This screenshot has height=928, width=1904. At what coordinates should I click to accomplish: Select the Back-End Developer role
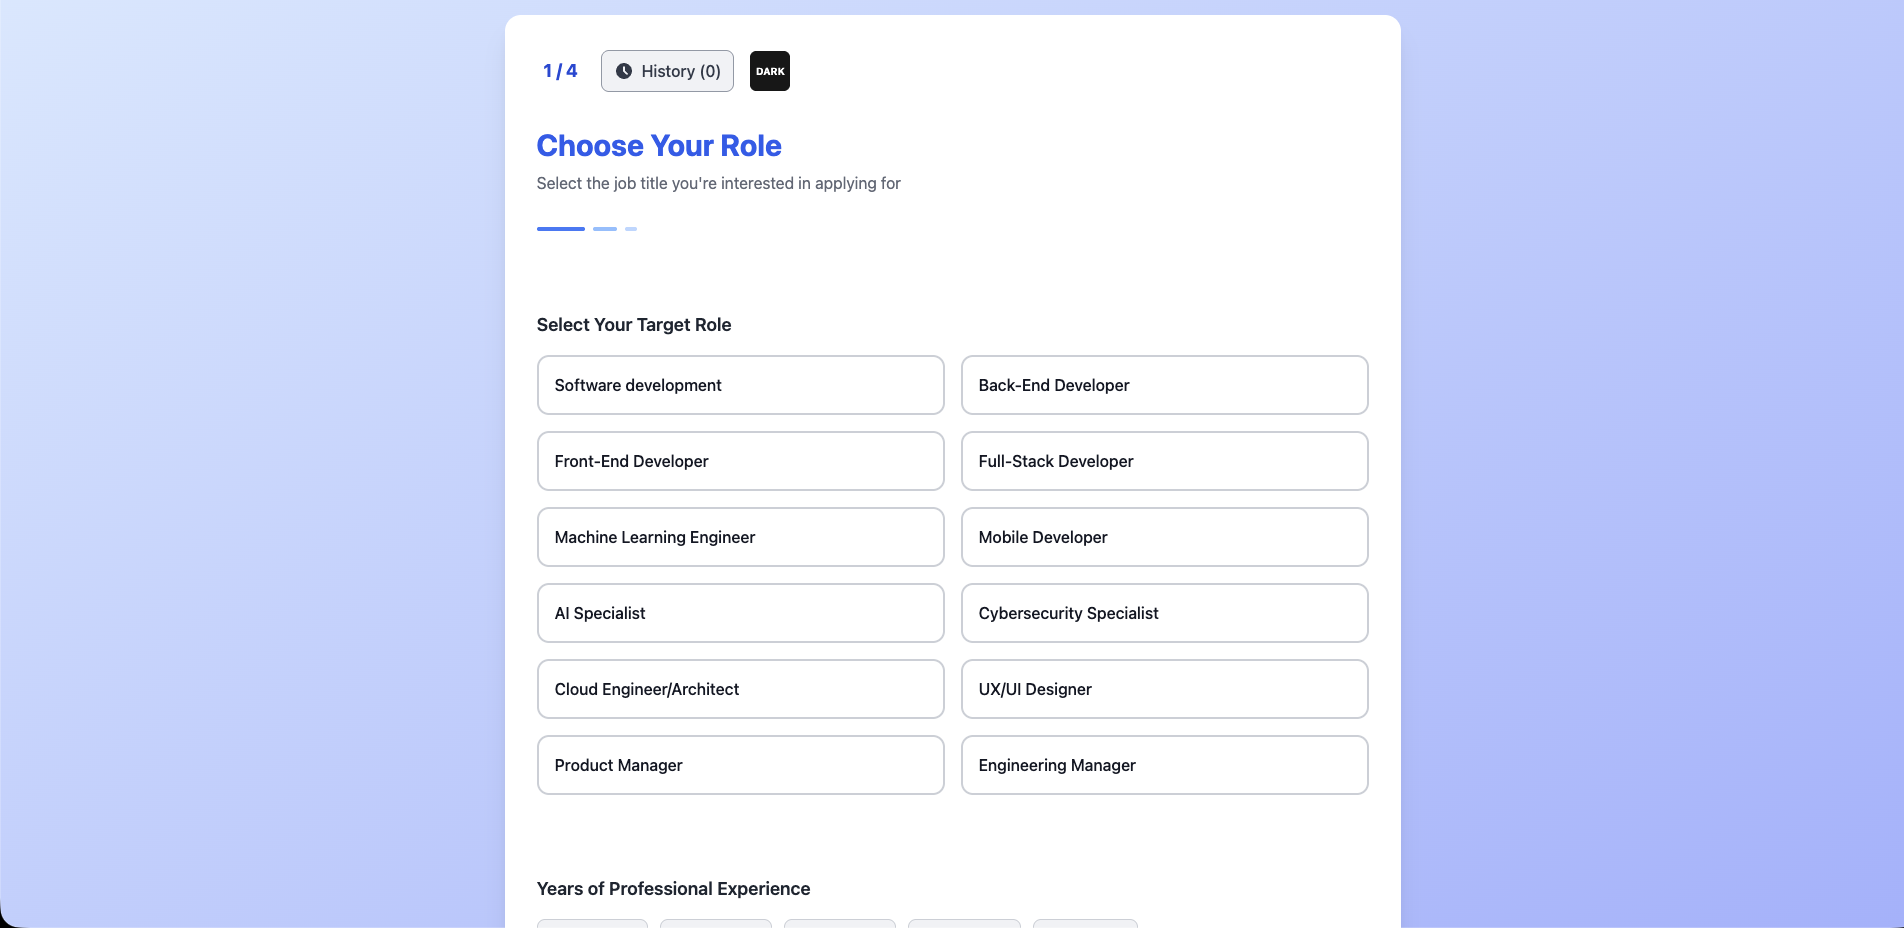[1163, 385]
